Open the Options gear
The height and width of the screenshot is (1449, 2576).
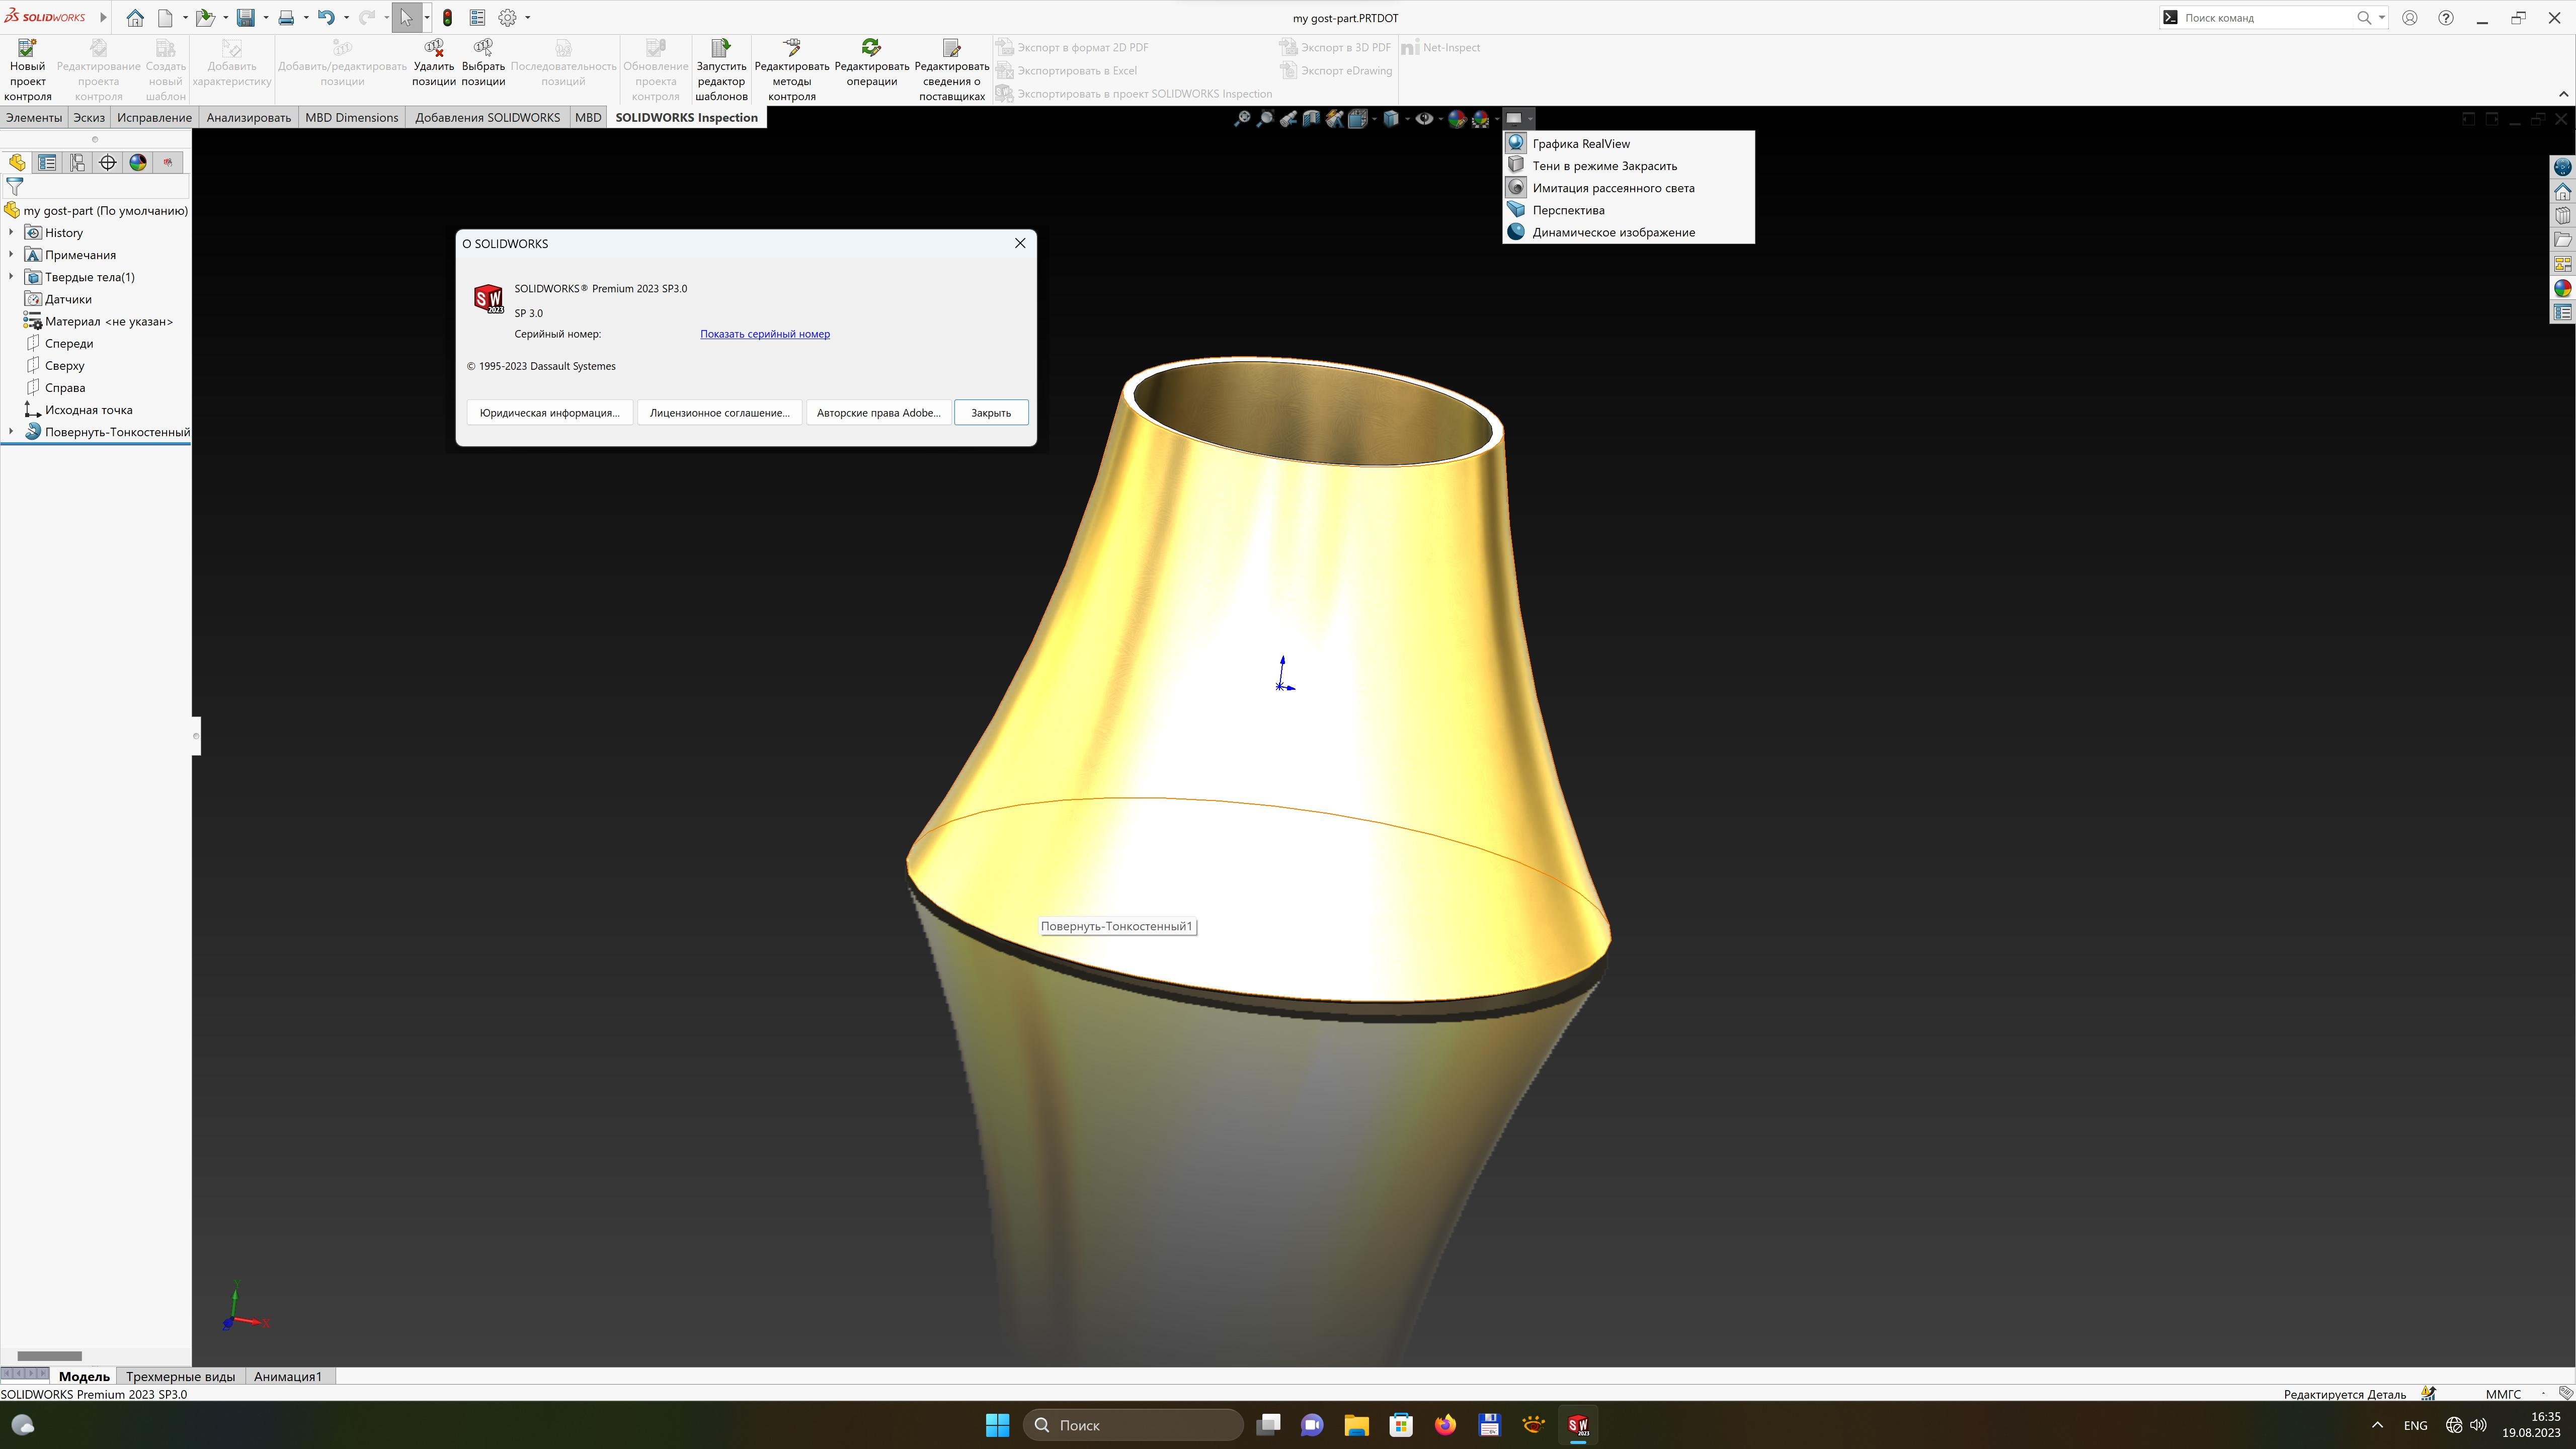point(508,18)
